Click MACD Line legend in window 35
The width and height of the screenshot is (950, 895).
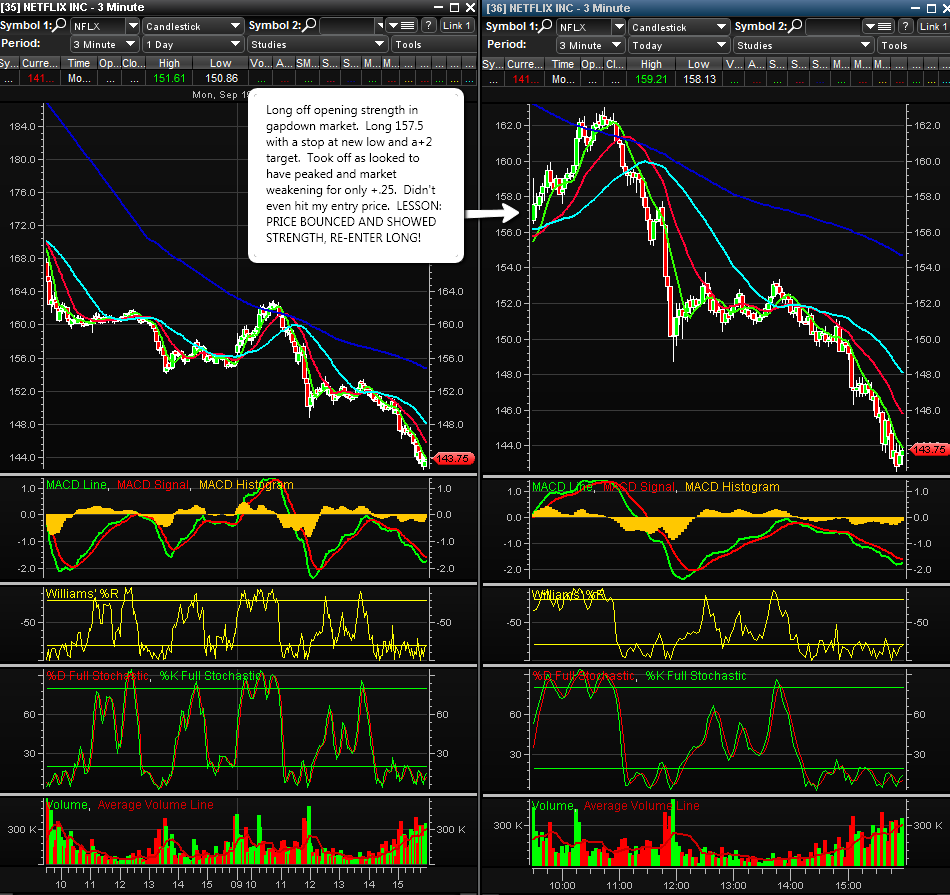click(x=76, y=485)
